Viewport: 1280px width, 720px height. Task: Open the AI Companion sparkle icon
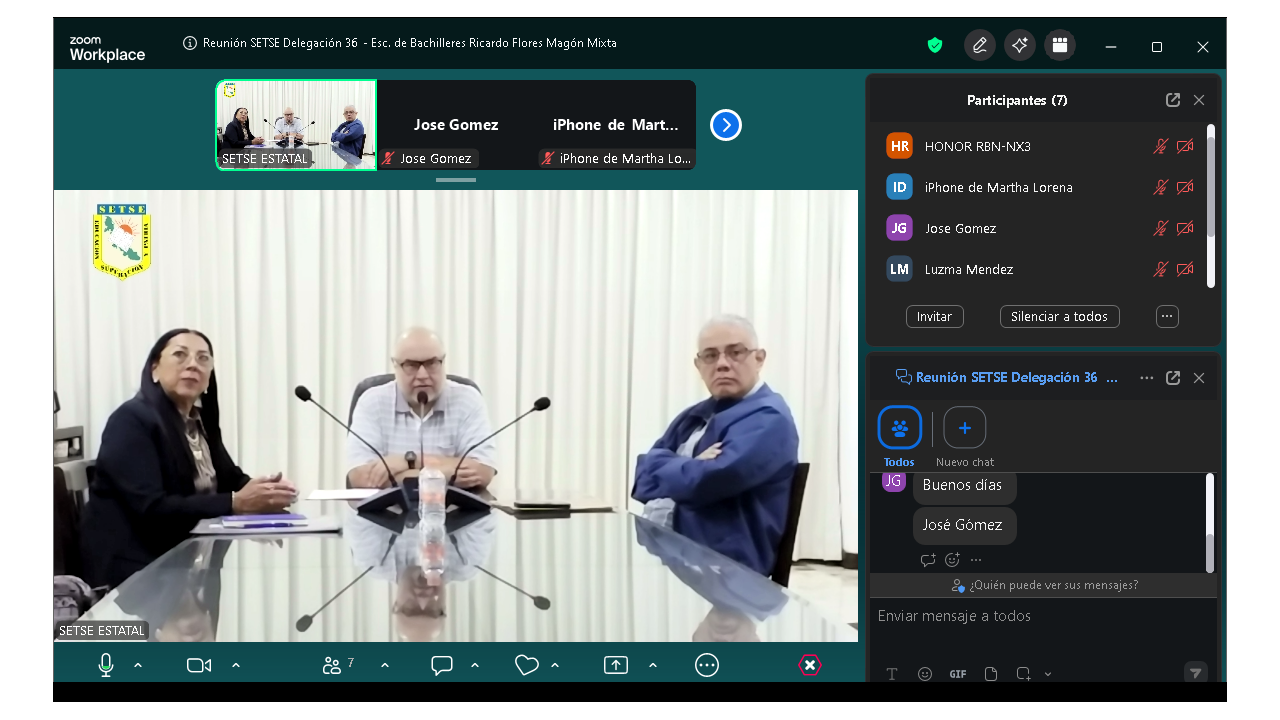click(1019, 45)
